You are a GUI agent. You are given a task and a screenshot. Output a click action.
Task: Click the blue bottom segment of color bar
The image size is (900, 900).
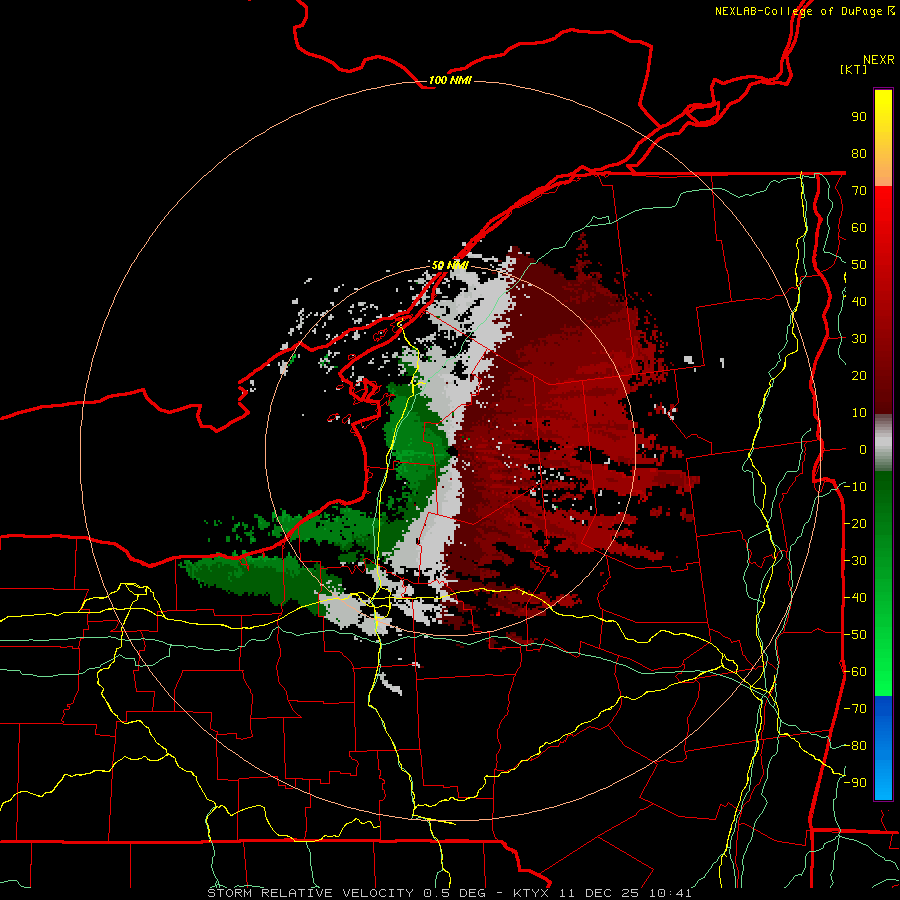click(883, 748)
